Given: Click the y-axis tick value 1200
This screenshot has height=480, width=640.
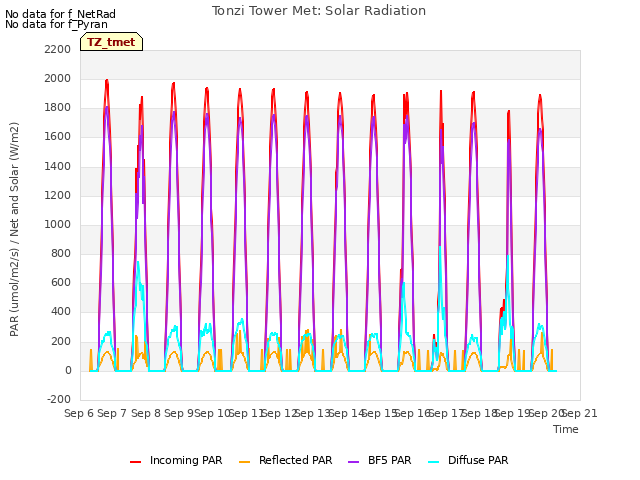Looking at the screenshot, I should (x=58, y=195).
